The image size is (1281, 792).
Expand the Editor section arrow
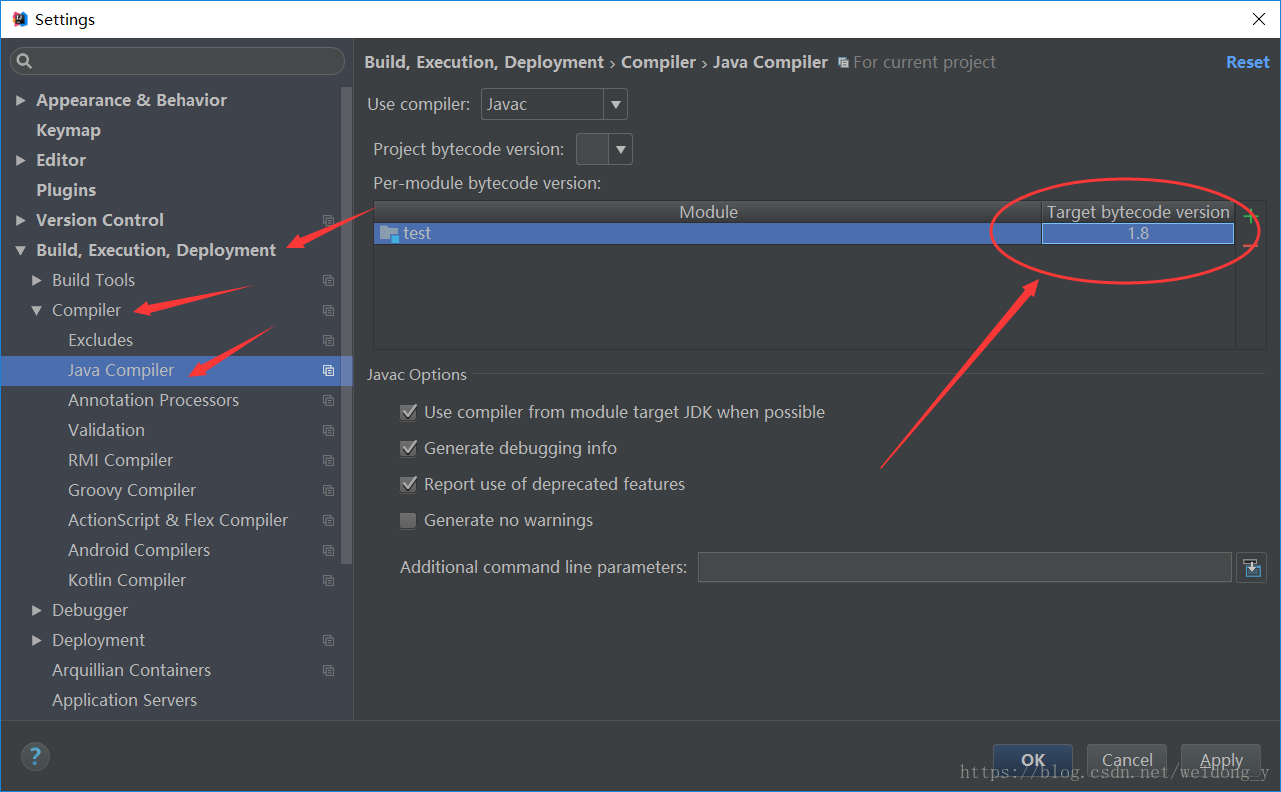pyautogui.click(x=20, y=160)
